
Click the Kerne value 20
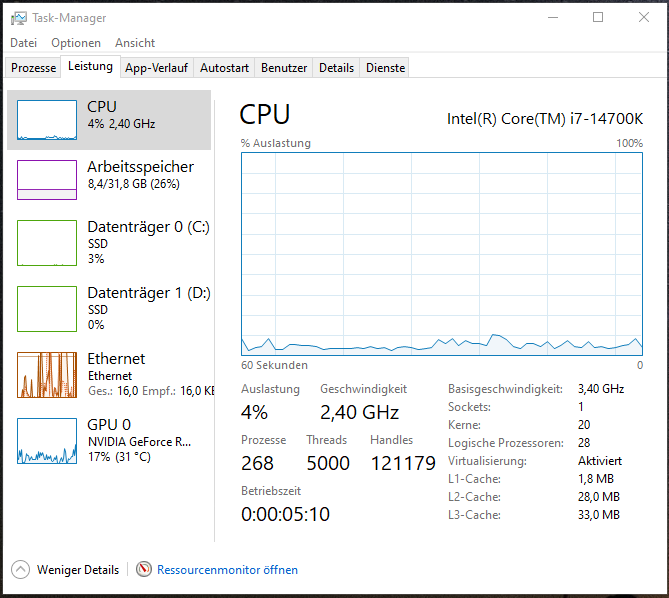click(x=584, y=425)
